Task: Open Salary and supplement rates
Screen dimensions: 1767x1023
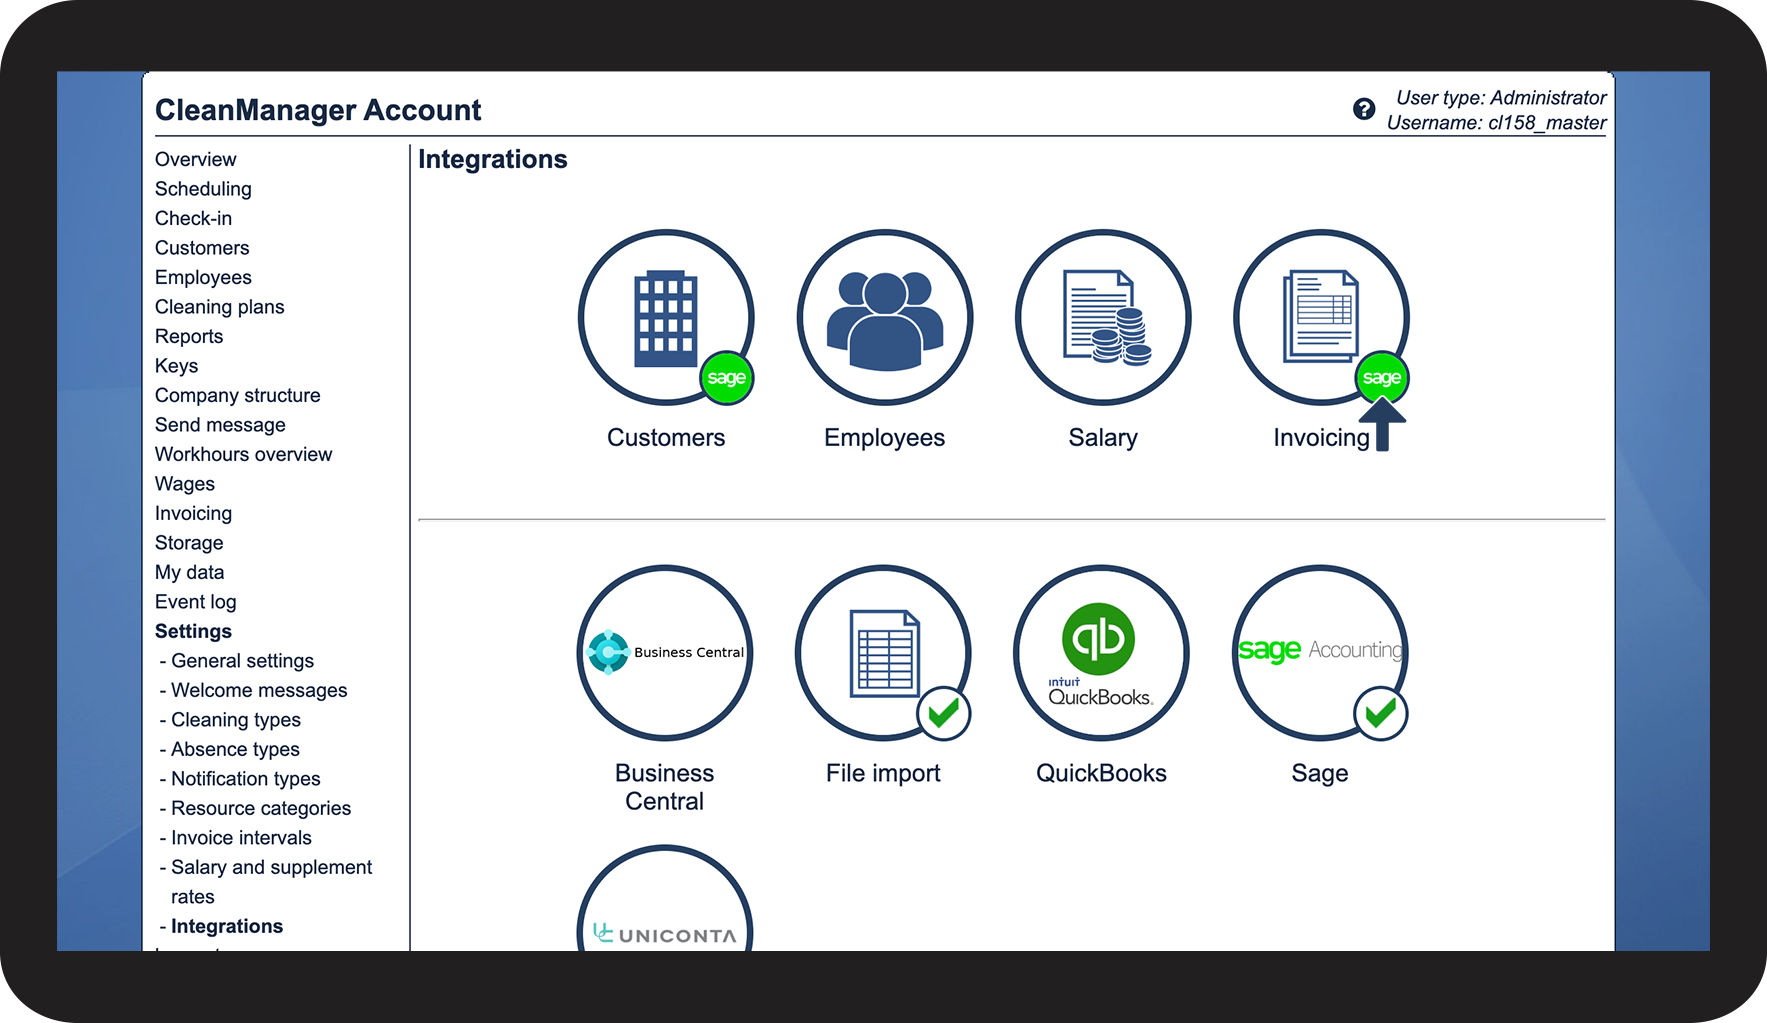Action: click(x=271, y=882)
